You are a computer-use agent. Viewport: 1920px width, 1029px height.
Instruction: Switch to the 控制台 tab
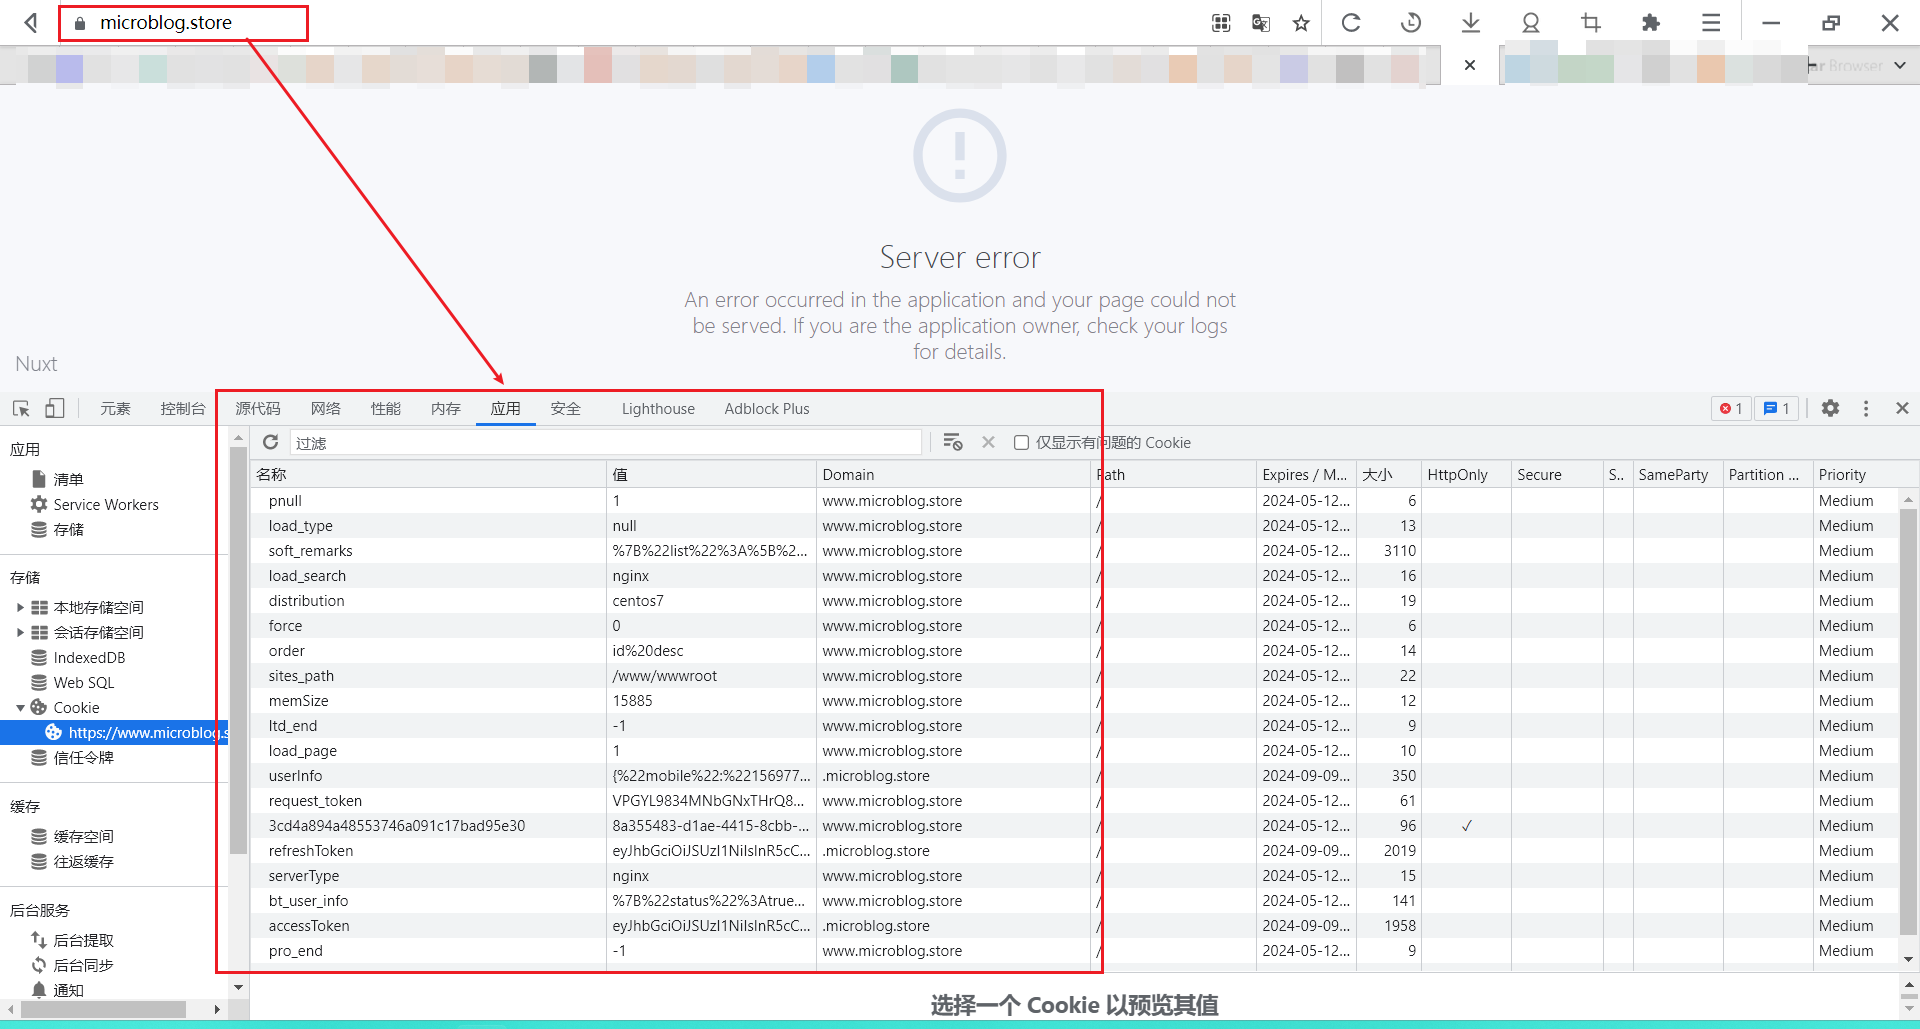click(182, 408)
